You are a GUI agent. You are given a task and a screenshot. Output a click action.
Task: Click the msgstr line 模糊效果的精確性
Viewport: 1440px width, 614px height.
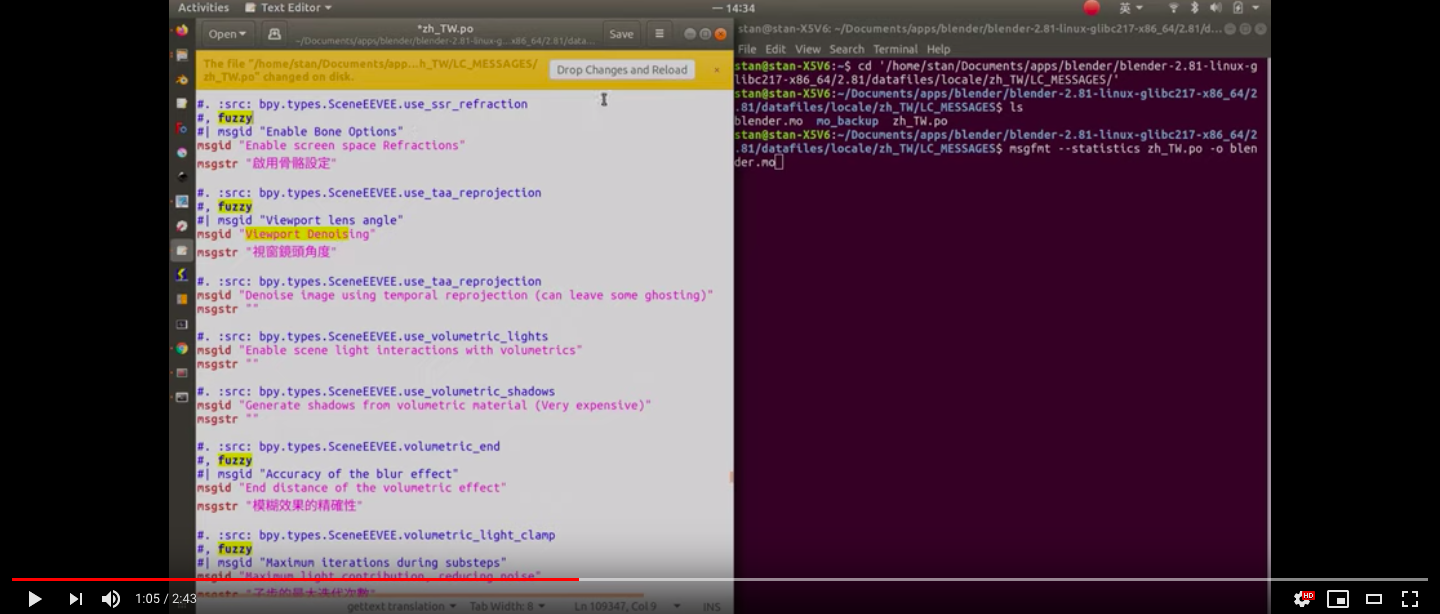(x=280, y=506)
